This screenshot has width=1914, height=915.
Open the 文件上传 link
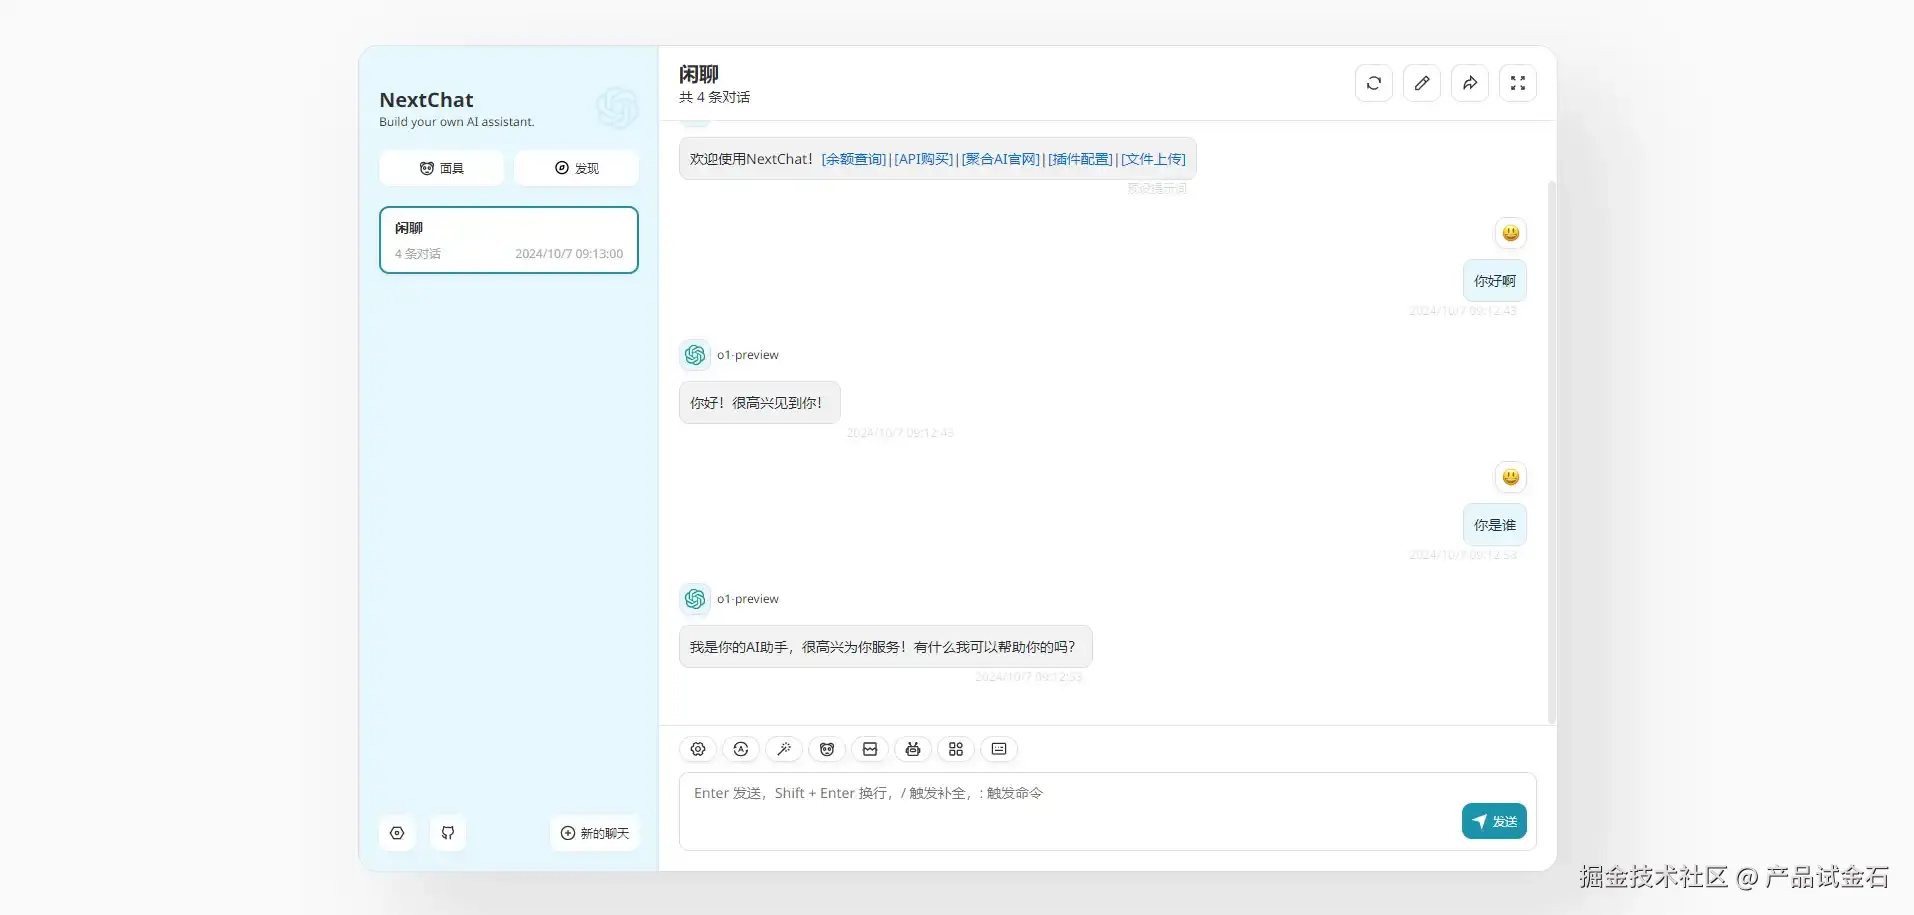tap(1153, 159)
